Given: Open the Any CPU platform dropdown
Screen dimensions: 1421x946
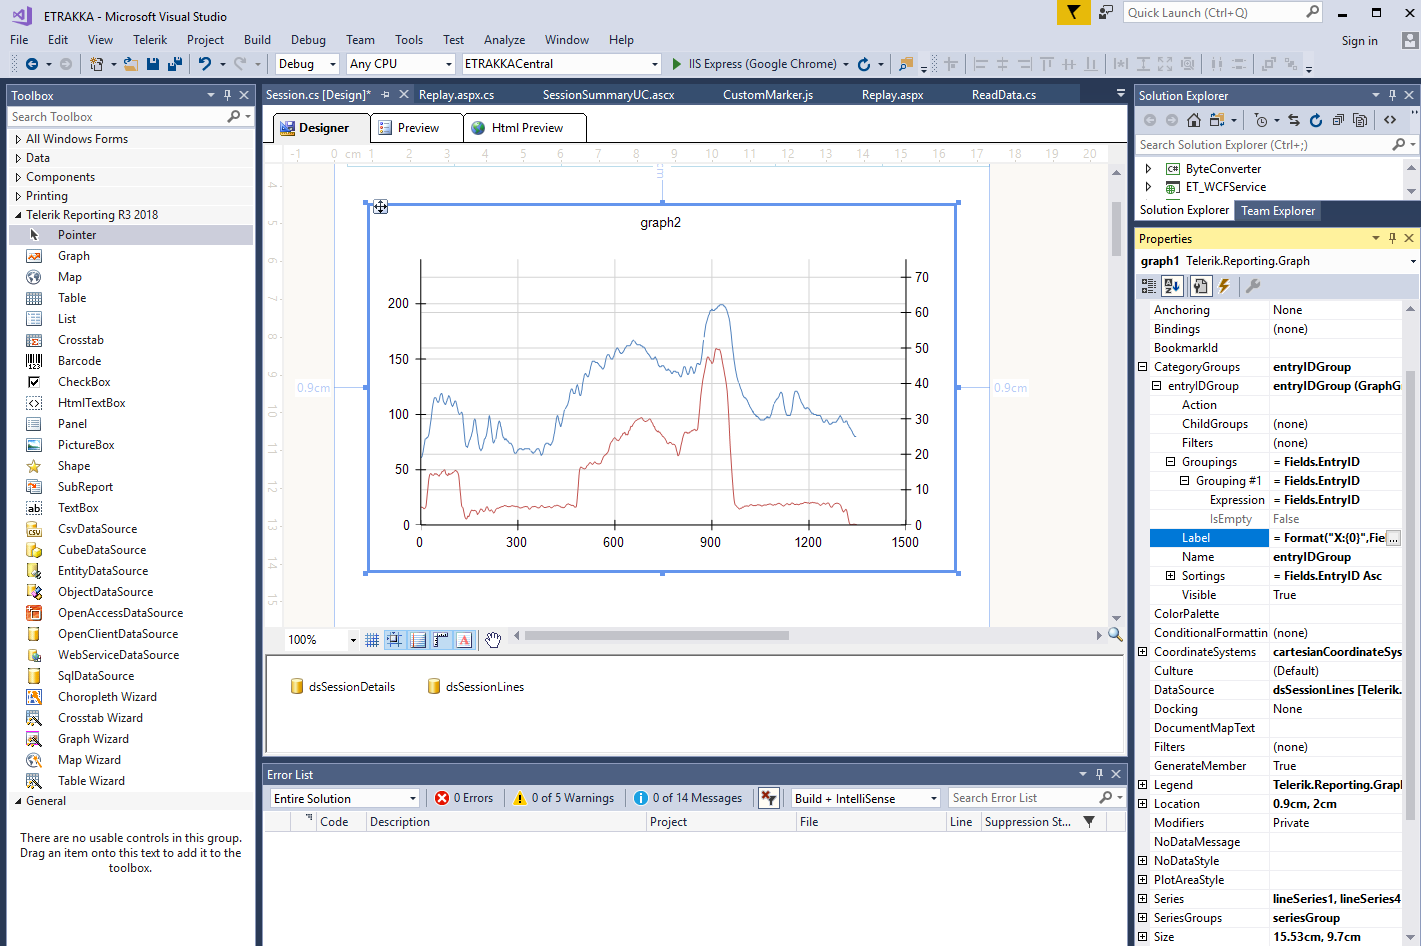Looking at the screenshot, I should pos(401,64).
